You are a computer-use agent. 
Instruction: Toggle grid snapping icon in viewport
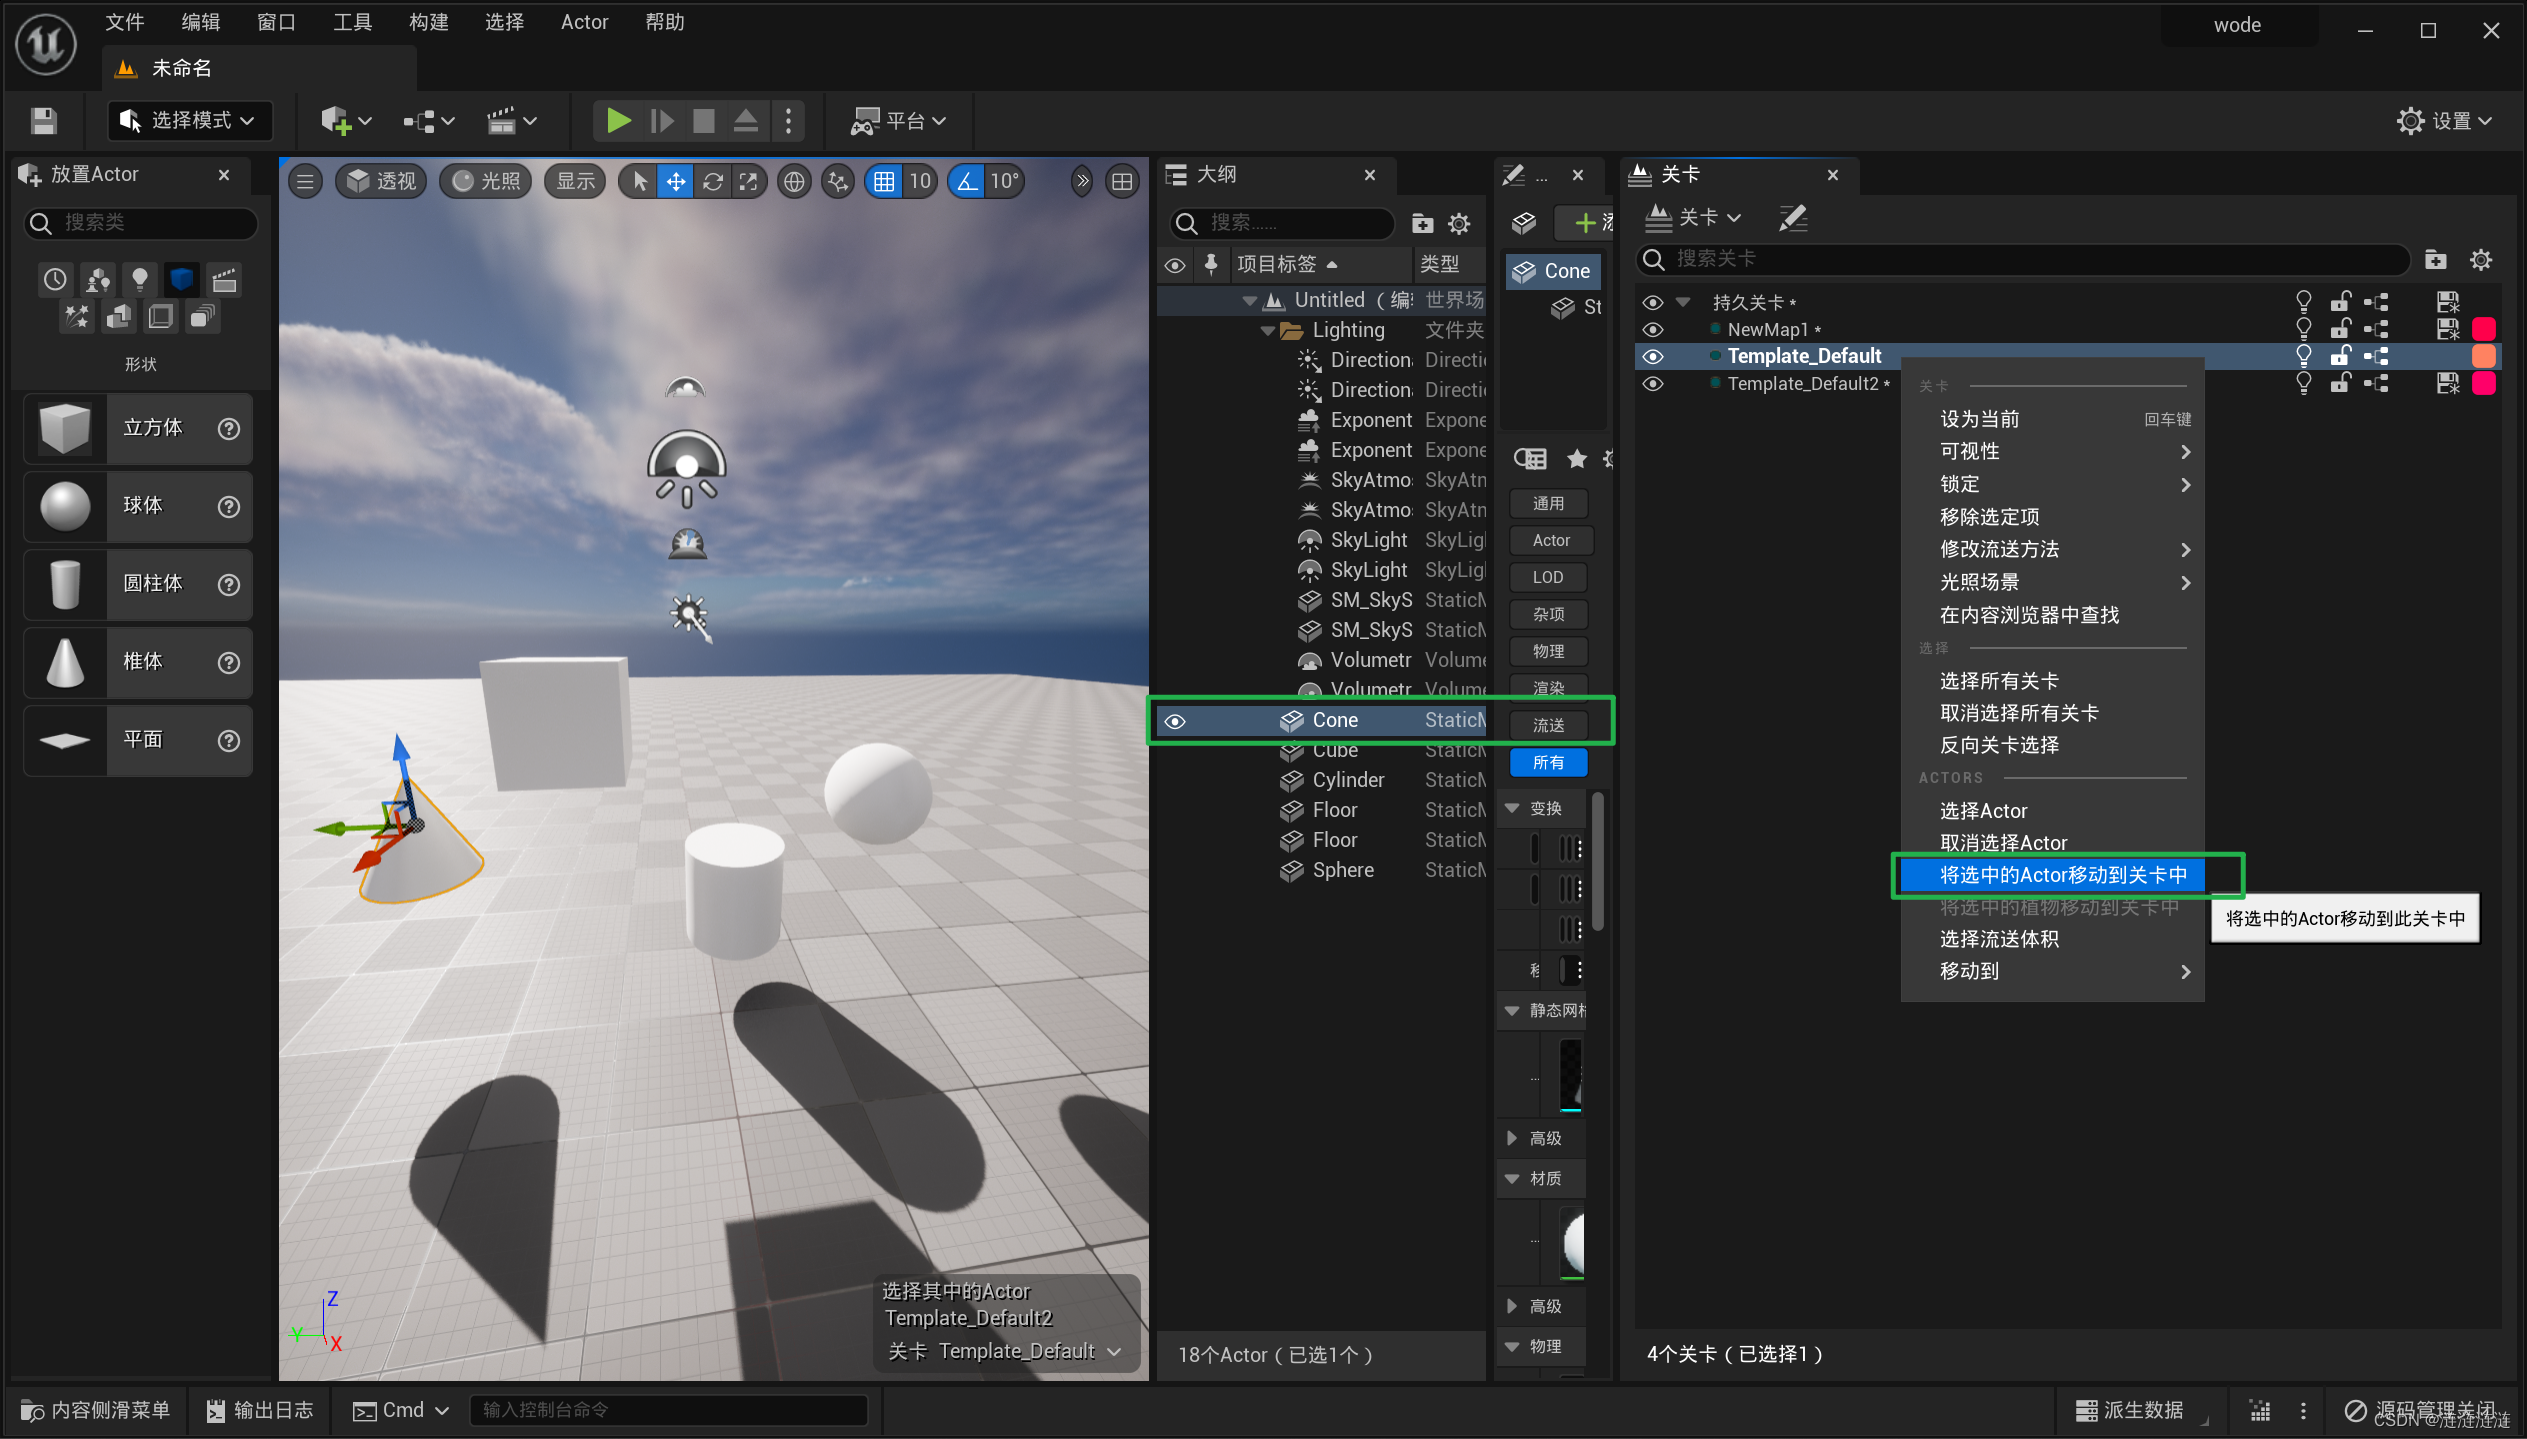[x=884, y=181]
